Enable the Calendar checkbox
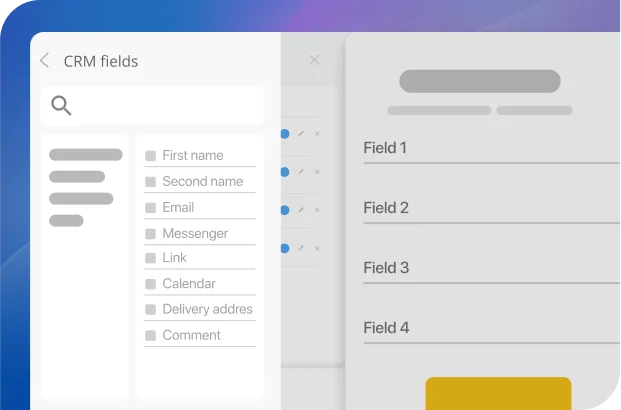Screen dimensions: 621x410 [x=150, y=284]
